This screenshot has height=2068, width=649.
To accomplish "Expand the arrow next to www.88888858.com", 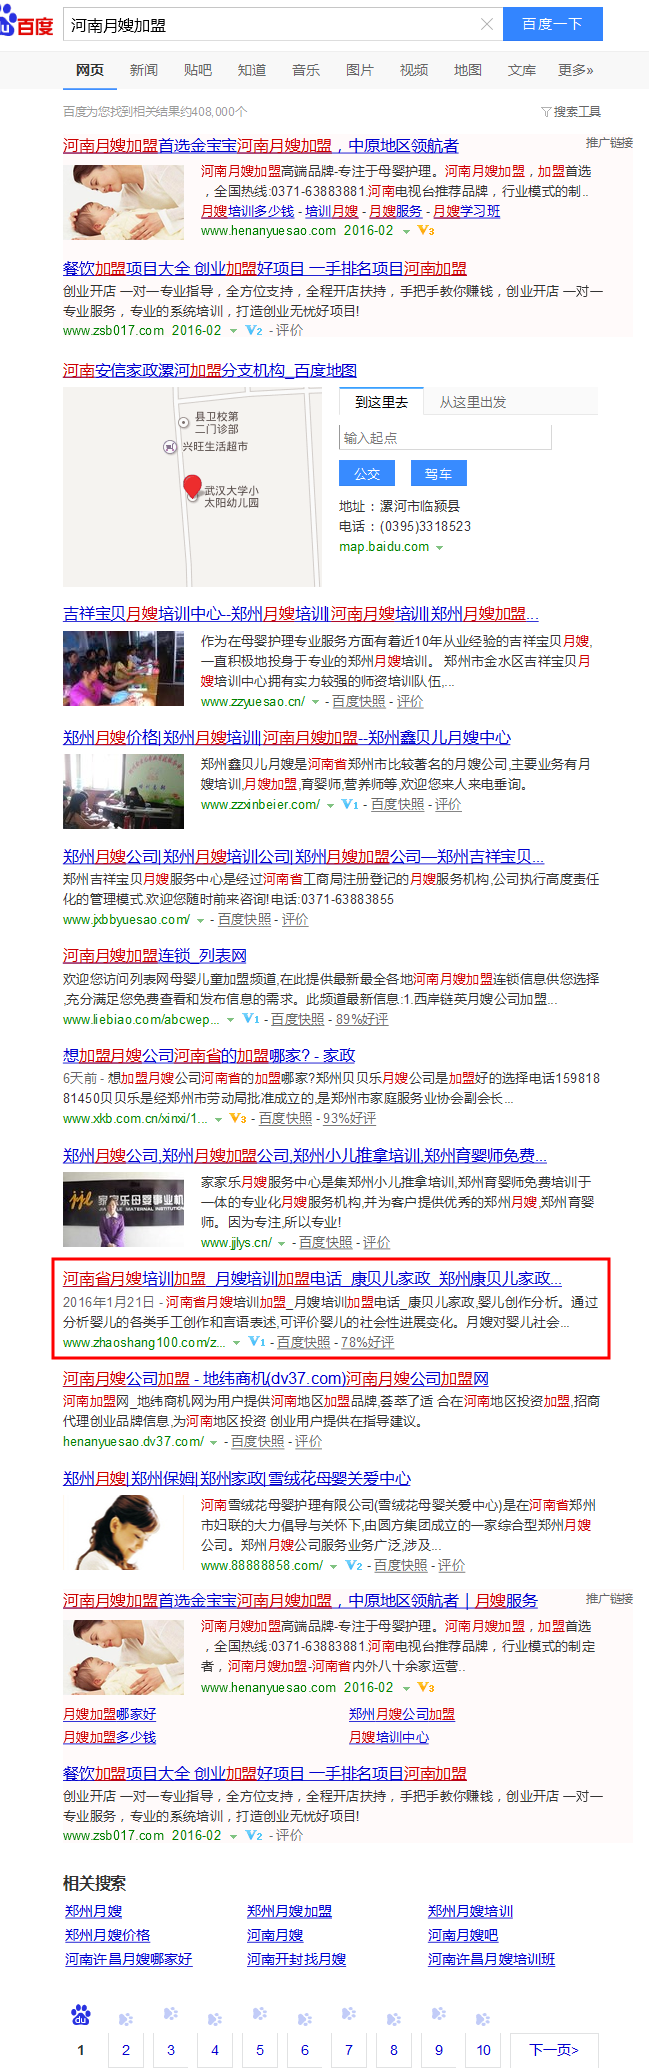I will point(333,1566).
